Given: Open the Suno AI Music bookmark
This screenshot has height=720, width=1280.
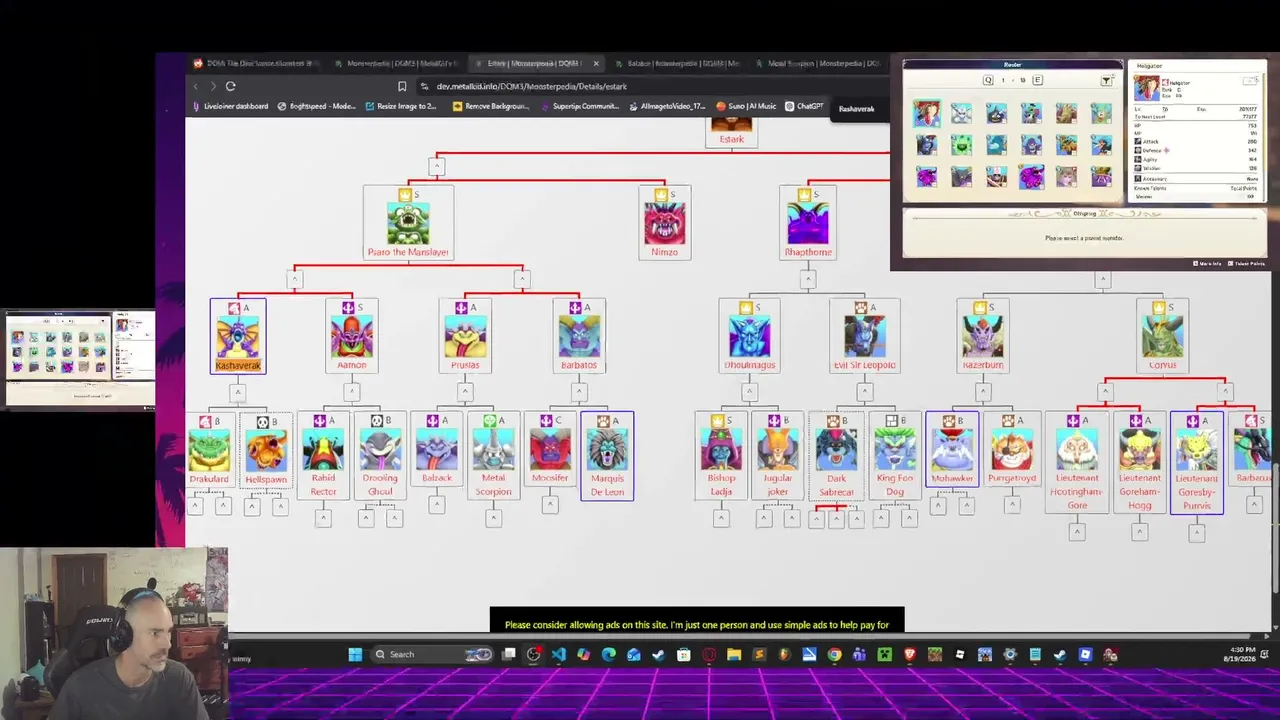Looking at the screenshot, I should click(x=746, y=106).
